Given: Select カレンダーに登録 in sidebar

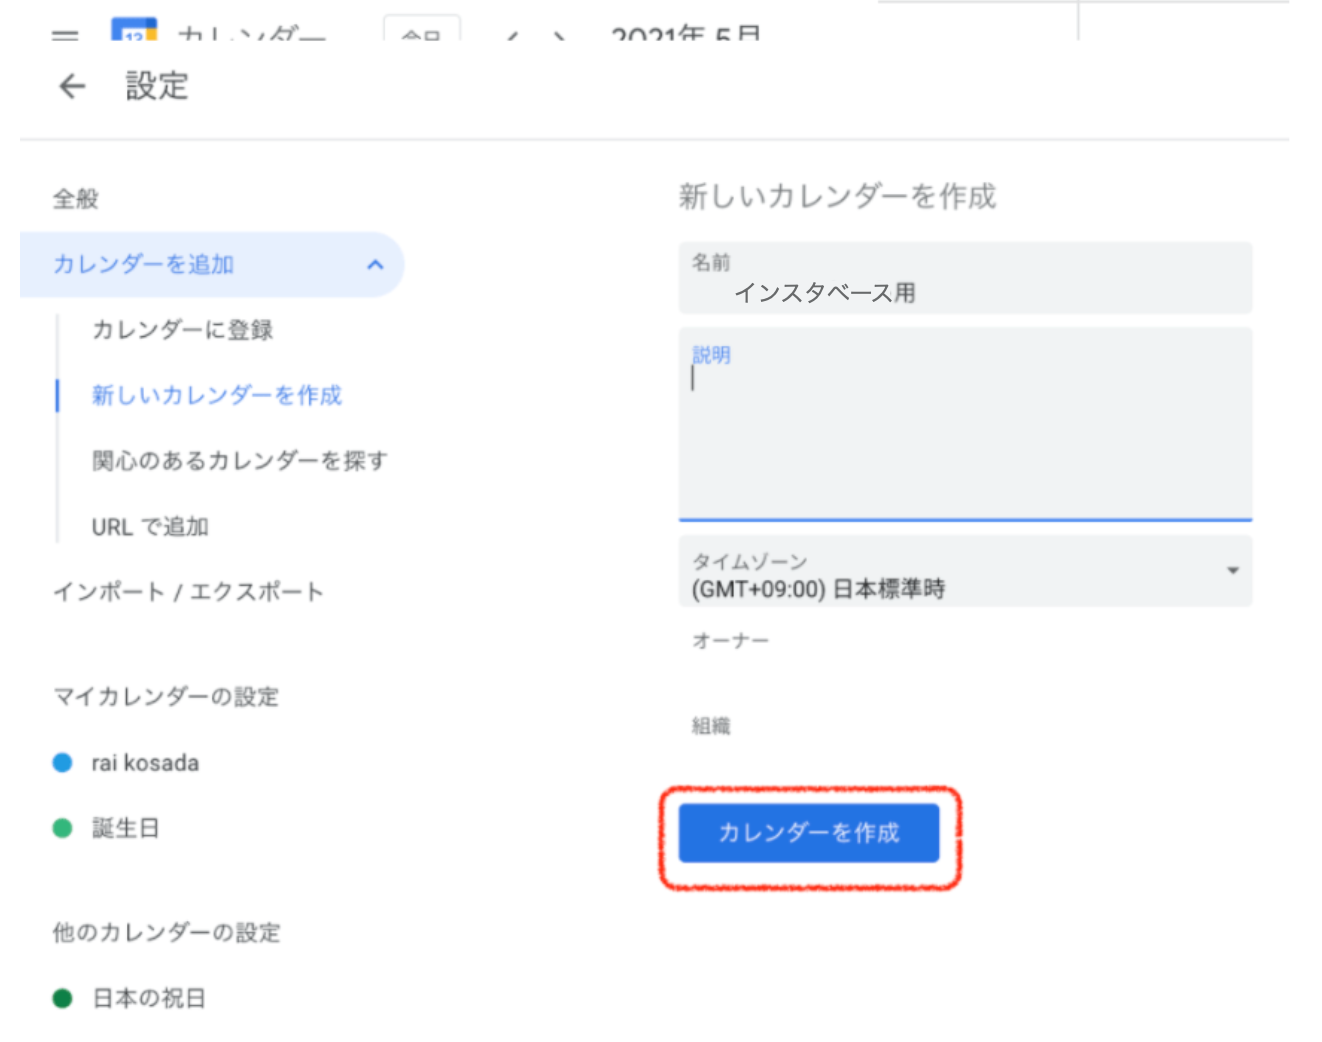Looking at the screenshot, I should (182, 330).
